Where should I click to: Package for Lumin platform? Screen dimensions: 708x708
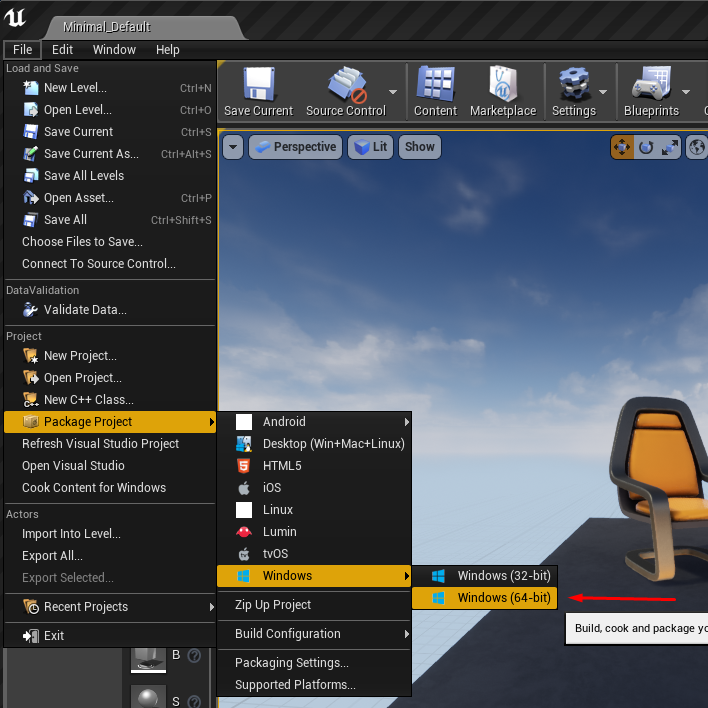(x=314, y=531)
